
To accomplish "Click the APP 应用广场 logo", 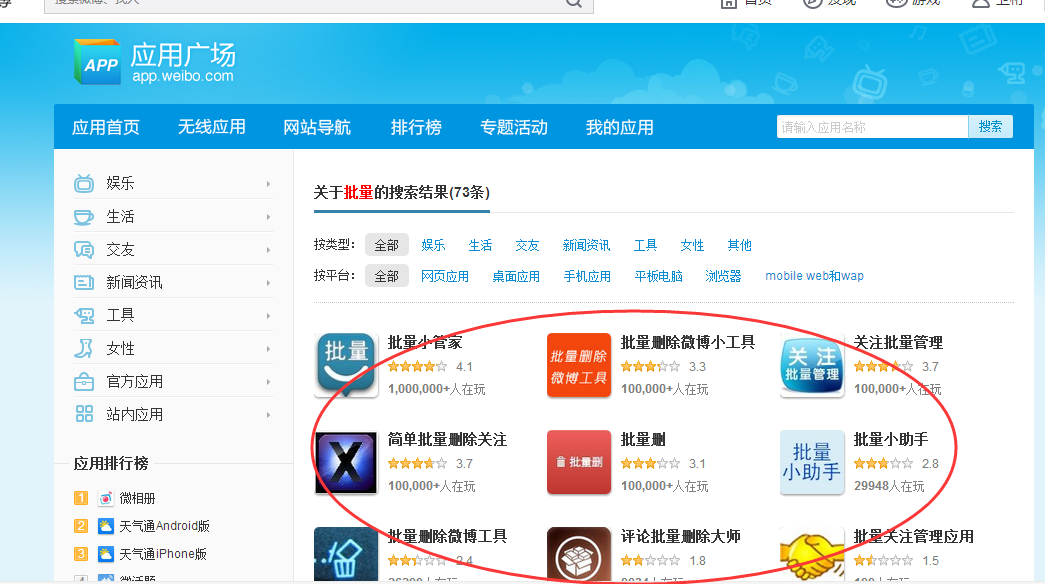I will [x=155, y=62].
